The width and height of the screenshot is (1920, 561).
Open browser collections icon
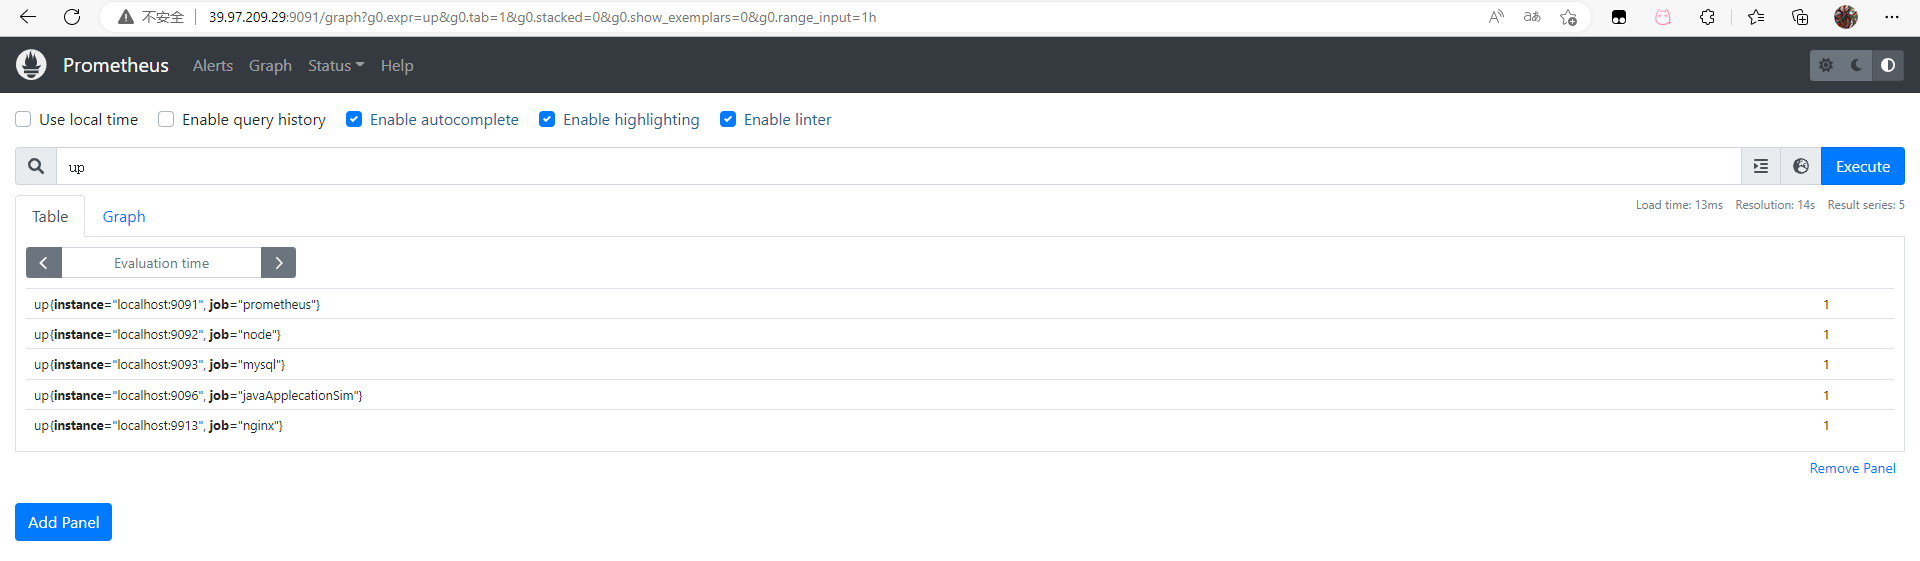tap(1800, 17)
